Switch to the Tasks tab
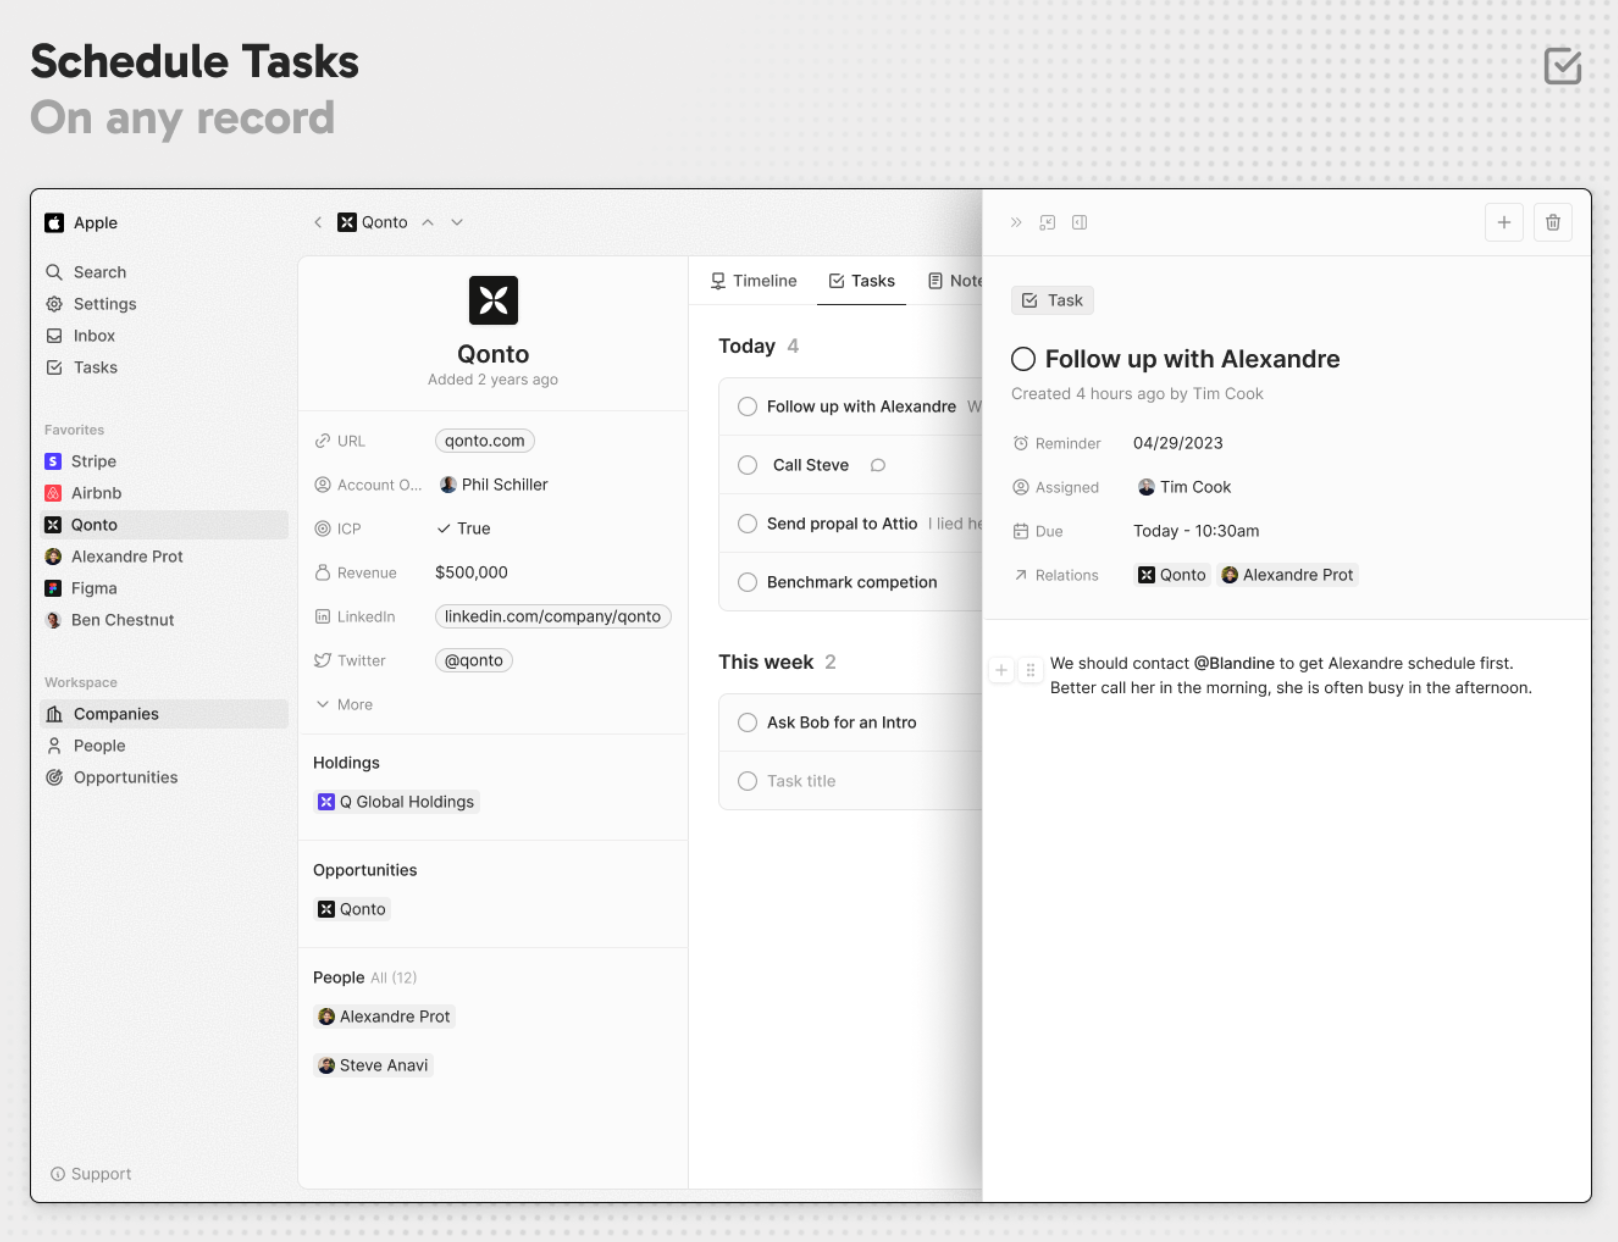The image size is (1618, 1242). click(862, 281)
